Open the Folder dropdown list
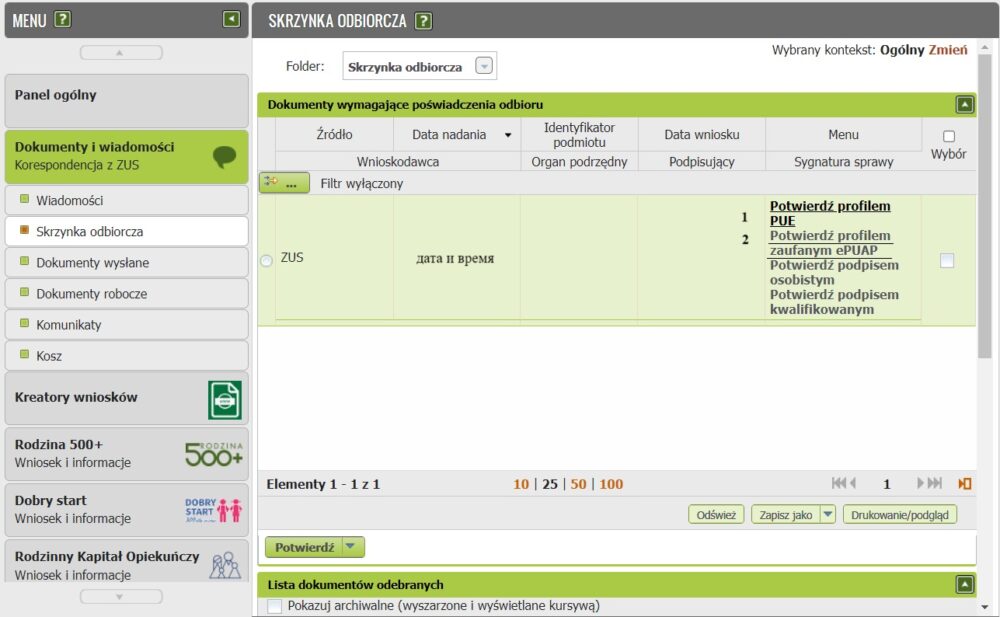The height and width of the screenshot is (617, 1000). (x=484, y=67)
